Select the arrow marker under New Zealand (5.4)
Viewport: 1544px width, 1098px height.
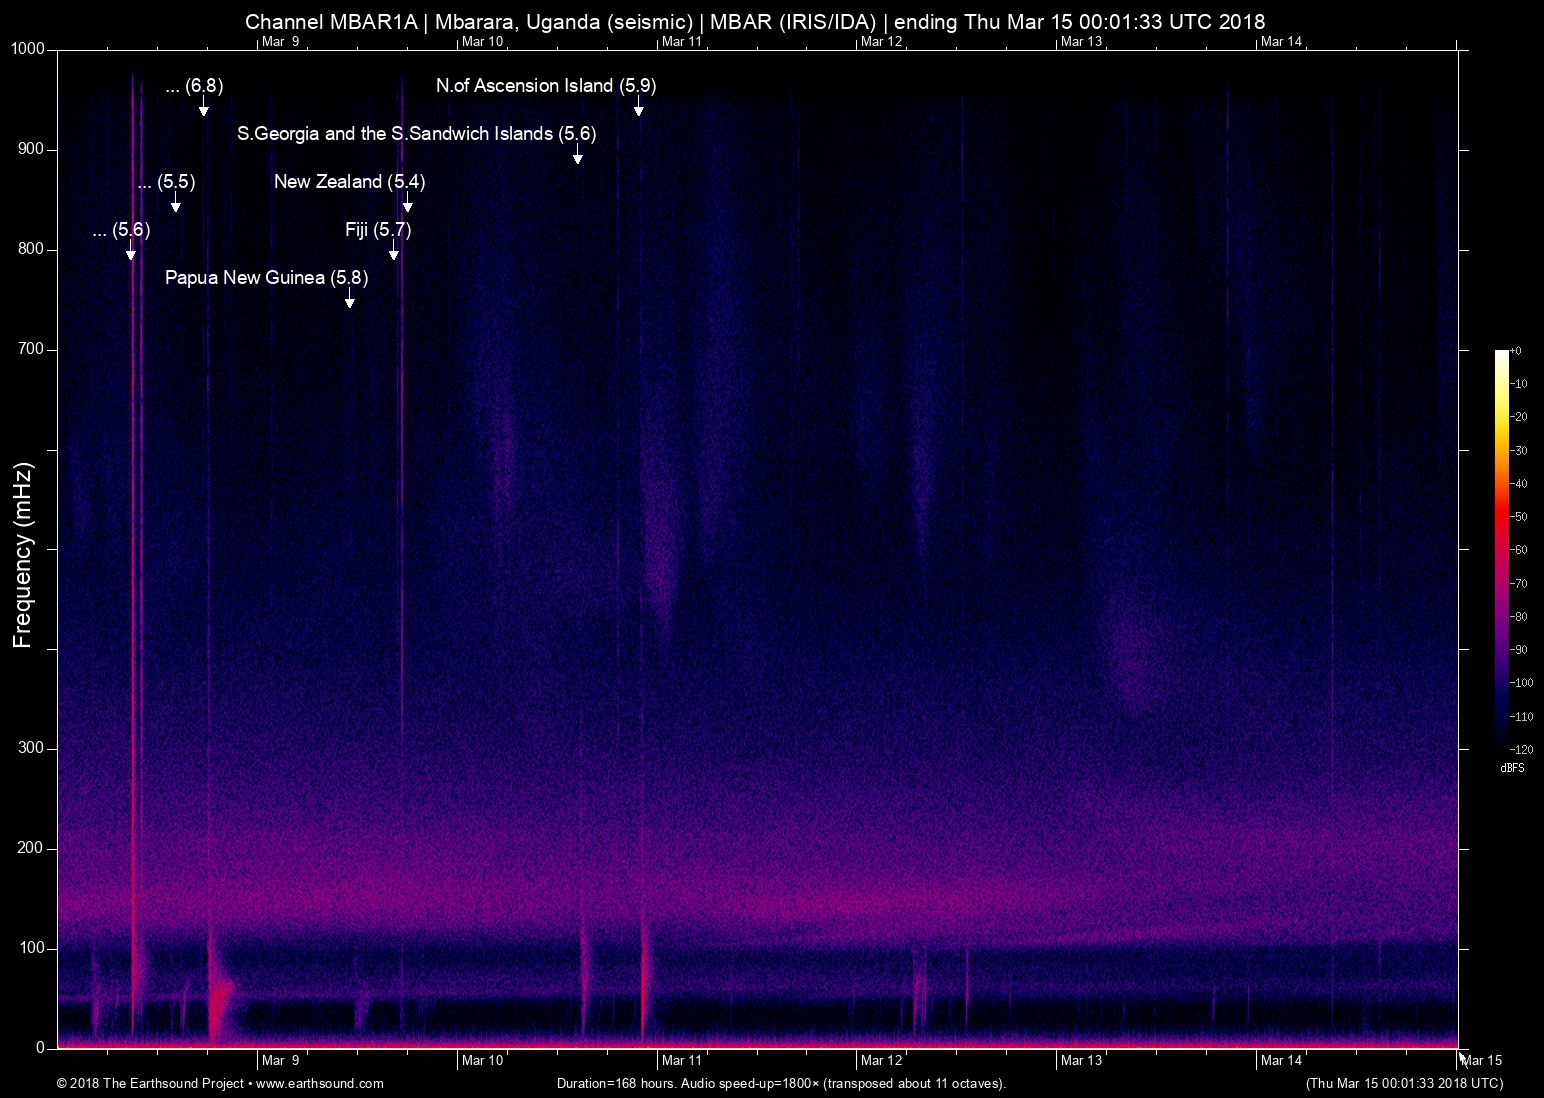pos(407,203)
